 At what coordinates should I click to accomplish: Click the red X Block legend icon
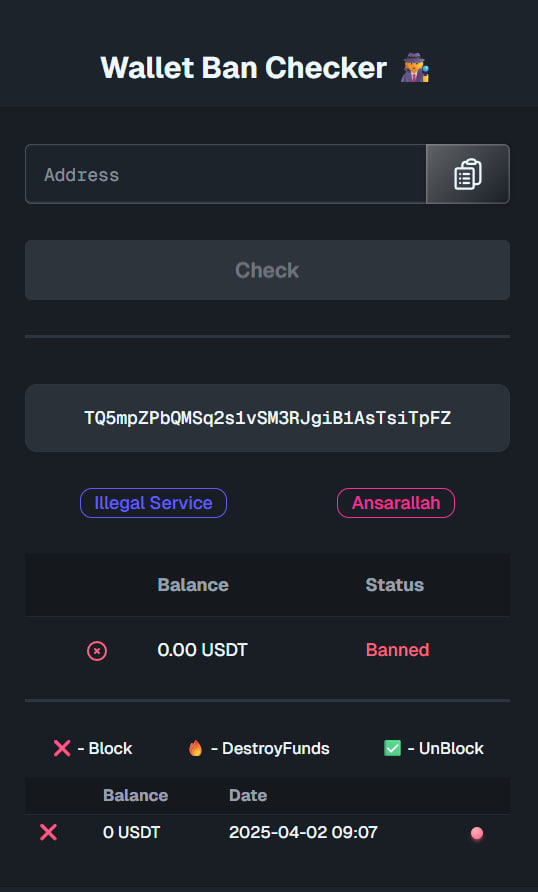[x=62, y=748]
